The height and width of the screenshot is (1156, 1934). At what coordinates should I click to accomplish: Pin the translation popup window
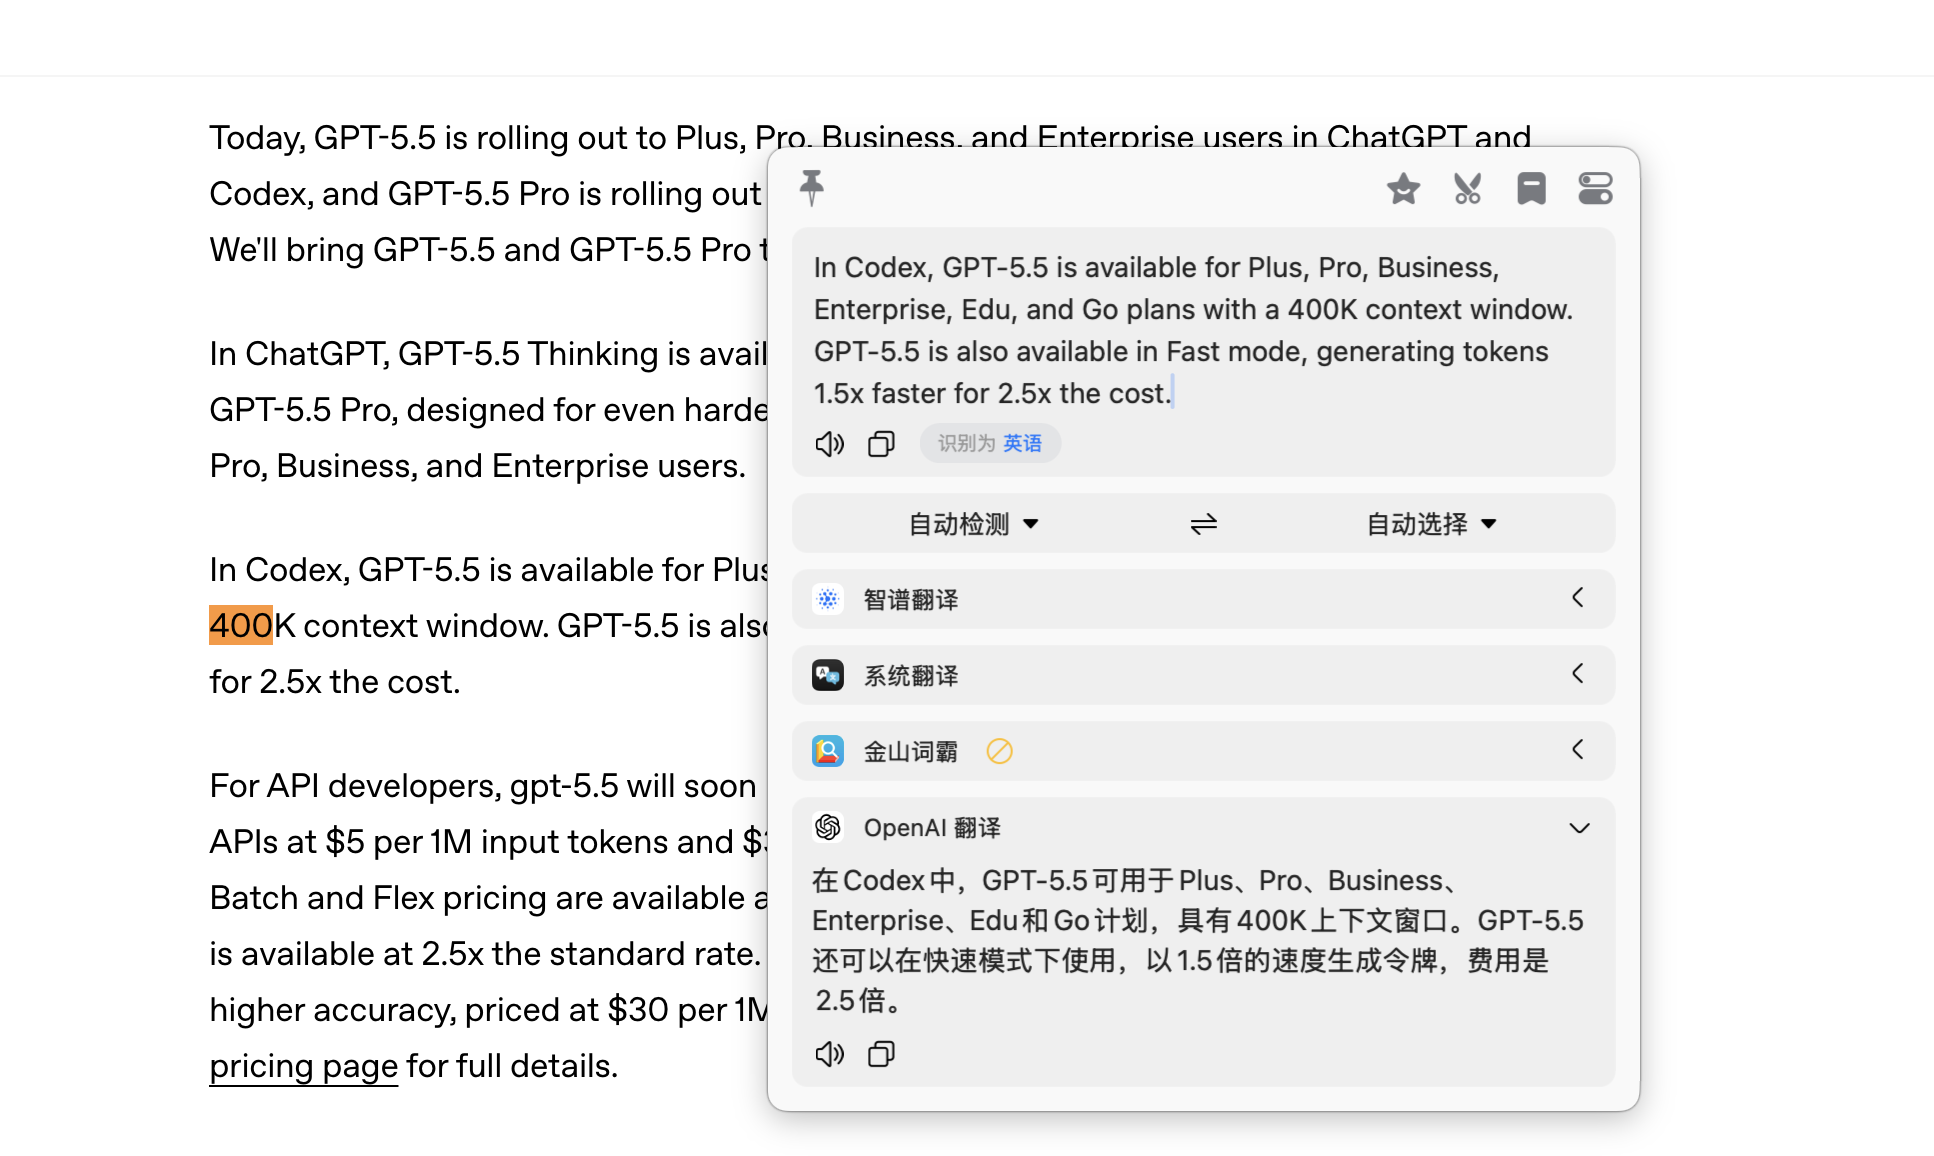click(812, 188)
